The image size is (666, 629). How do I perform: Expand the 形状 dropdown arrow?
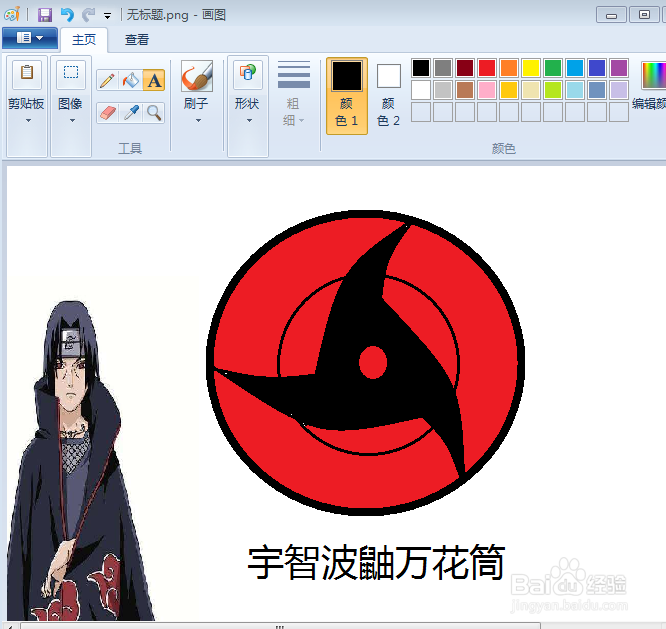point(249,121)
